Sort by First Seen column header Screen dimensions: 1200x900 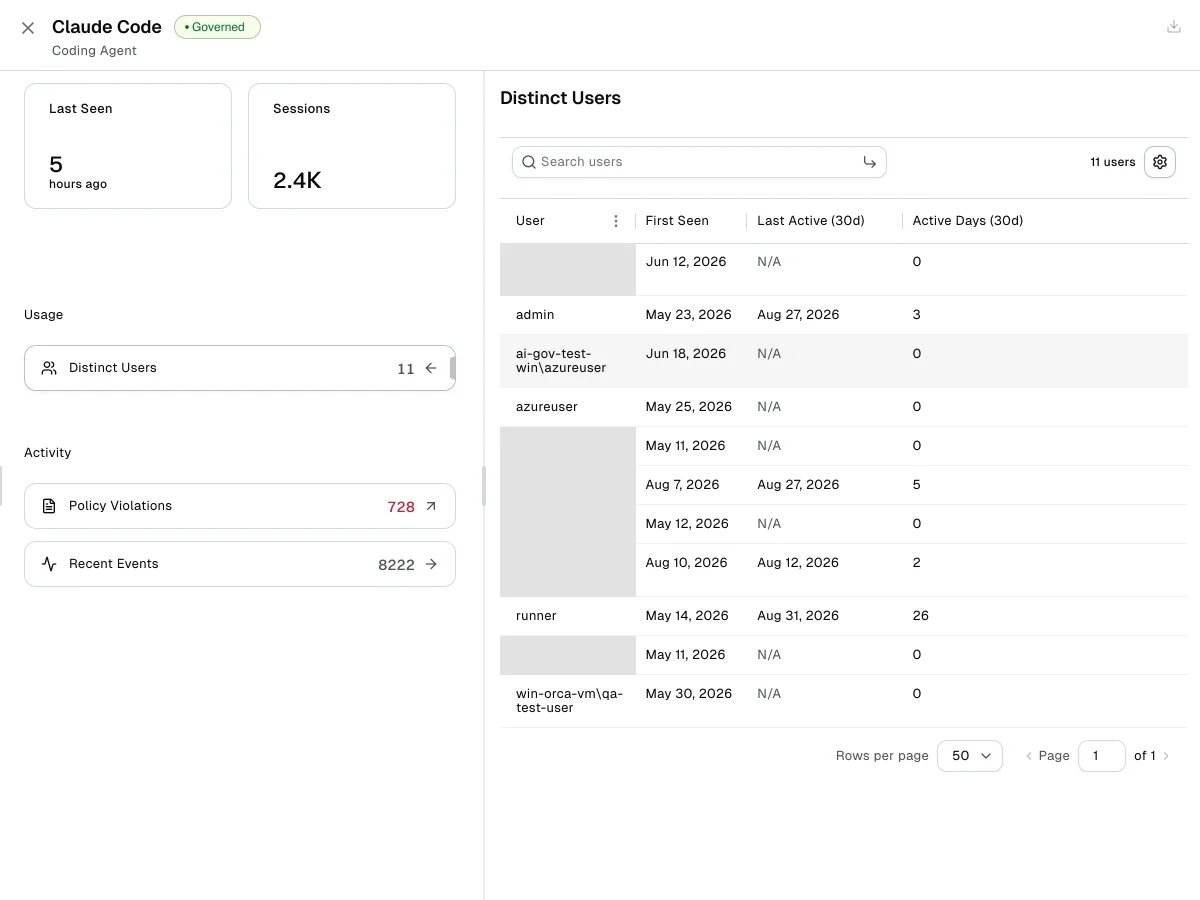pos(677,221)
